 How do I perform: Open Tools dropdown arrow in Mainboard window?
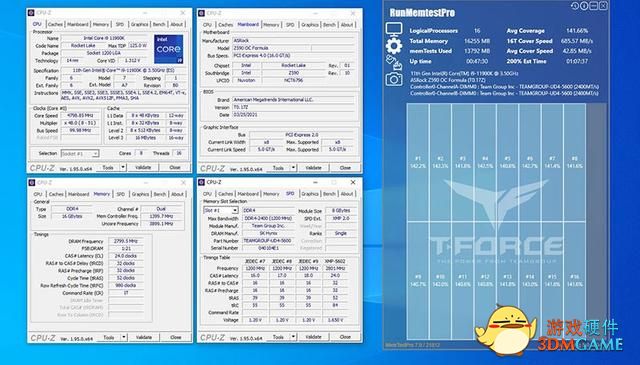[293, 168]
